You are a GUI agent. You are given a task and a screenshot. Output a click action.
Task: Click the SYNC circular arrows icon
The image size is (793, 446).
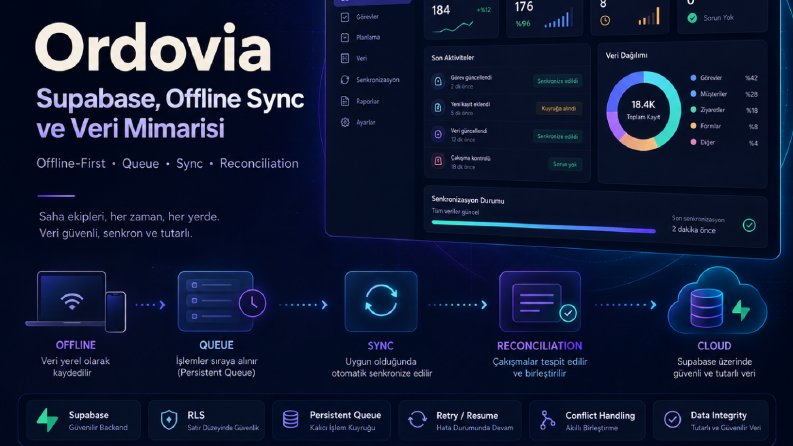(381, 301)
